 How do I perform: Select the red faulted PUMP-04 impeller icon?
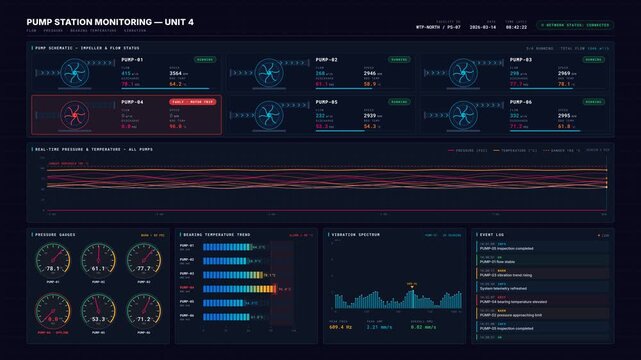pos(74,115)
